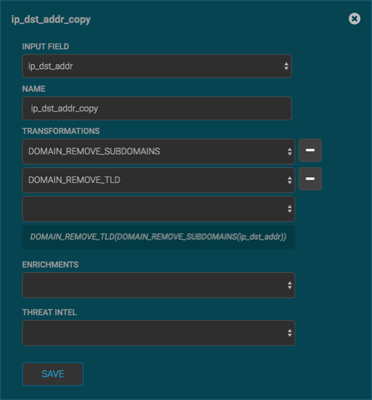This screenshot has width=372, height=400.
Task: Open the ENRICHMENTS dropdown
Action: [158, 285]
